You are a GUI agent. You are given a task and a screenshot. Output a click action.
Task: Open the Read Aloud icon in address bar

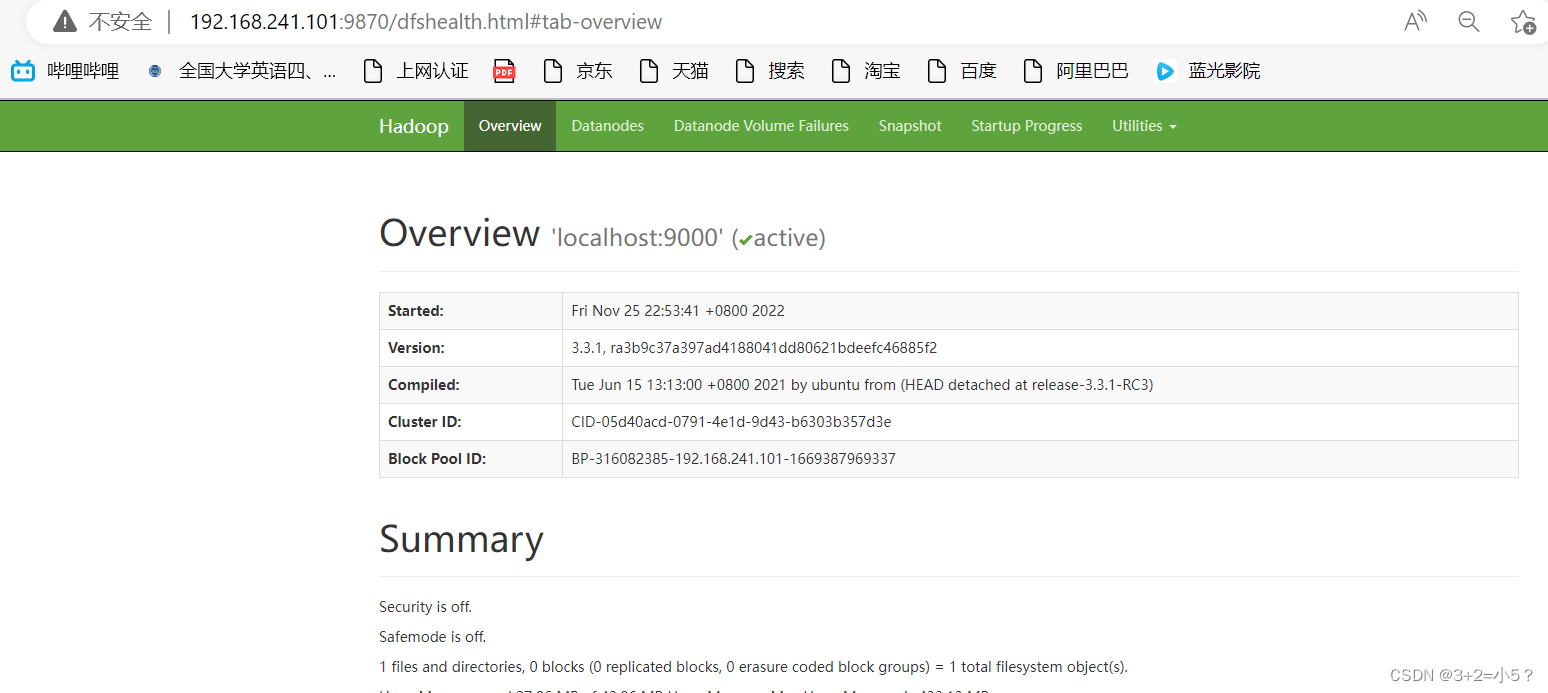tap(1415, 21)
